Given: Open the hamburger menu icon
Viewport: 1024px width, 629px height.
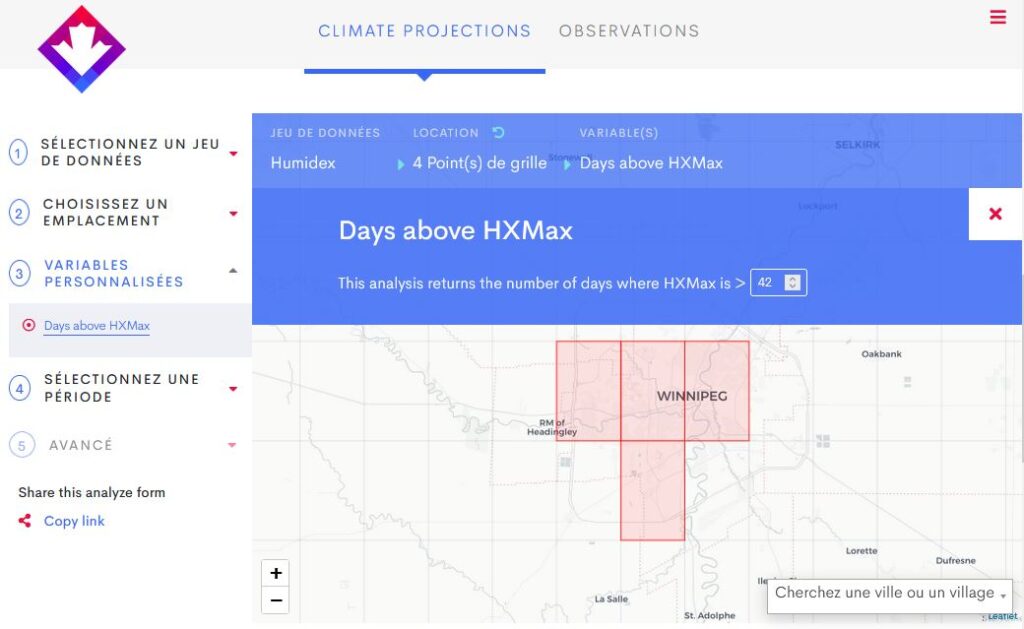Looking at the screenshot, I should coord(997,17).
